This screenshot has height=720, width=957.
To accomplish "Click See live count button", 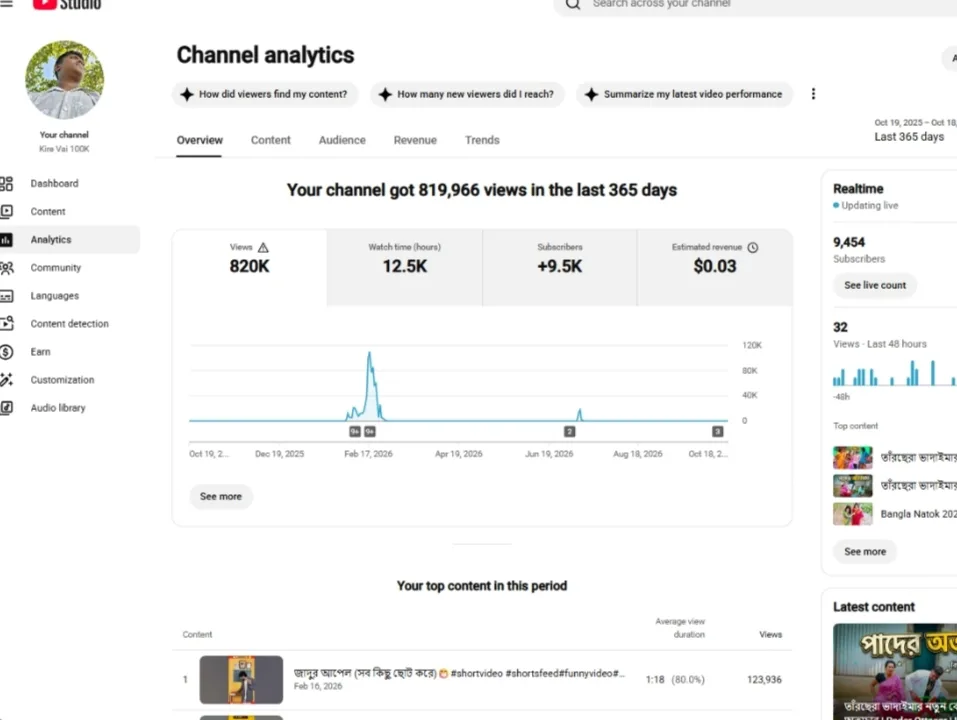I will (875, 286).
